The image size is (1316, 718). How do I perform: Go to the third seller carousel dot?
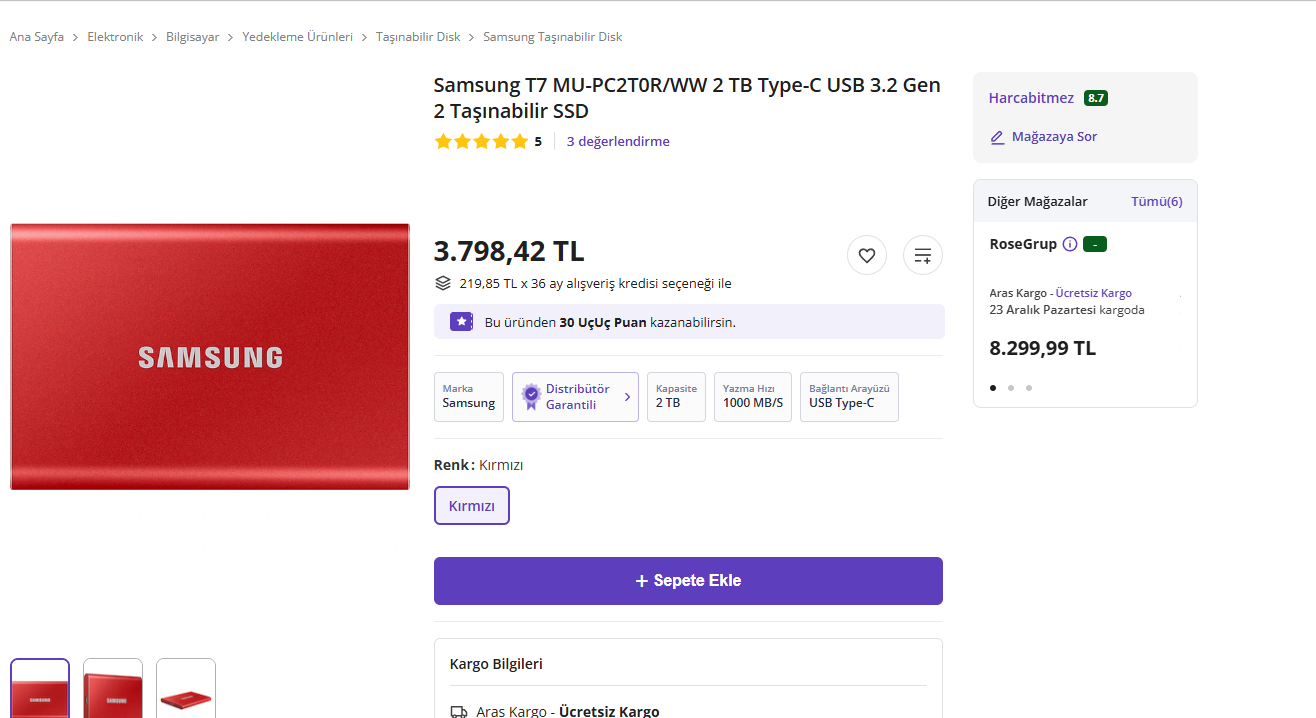[1029, 388]
